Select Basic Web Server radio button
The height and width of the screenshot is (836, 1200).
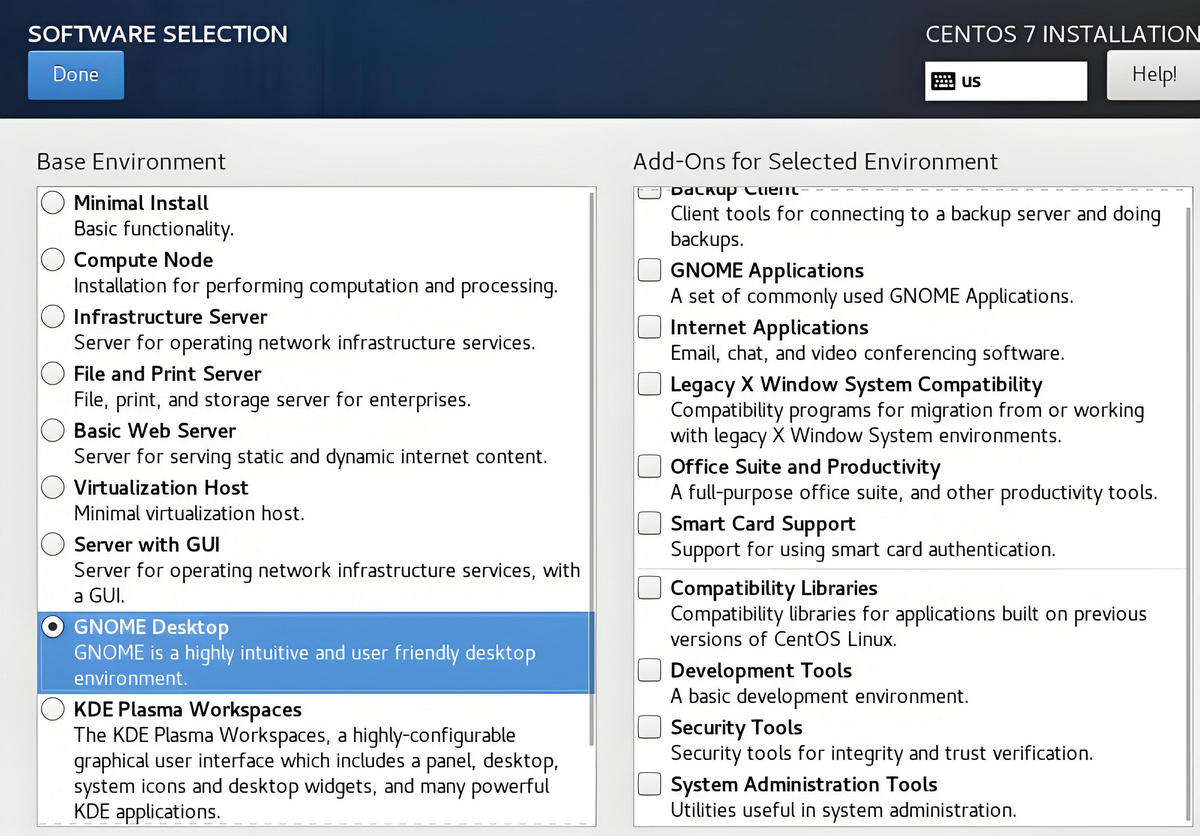53,431
